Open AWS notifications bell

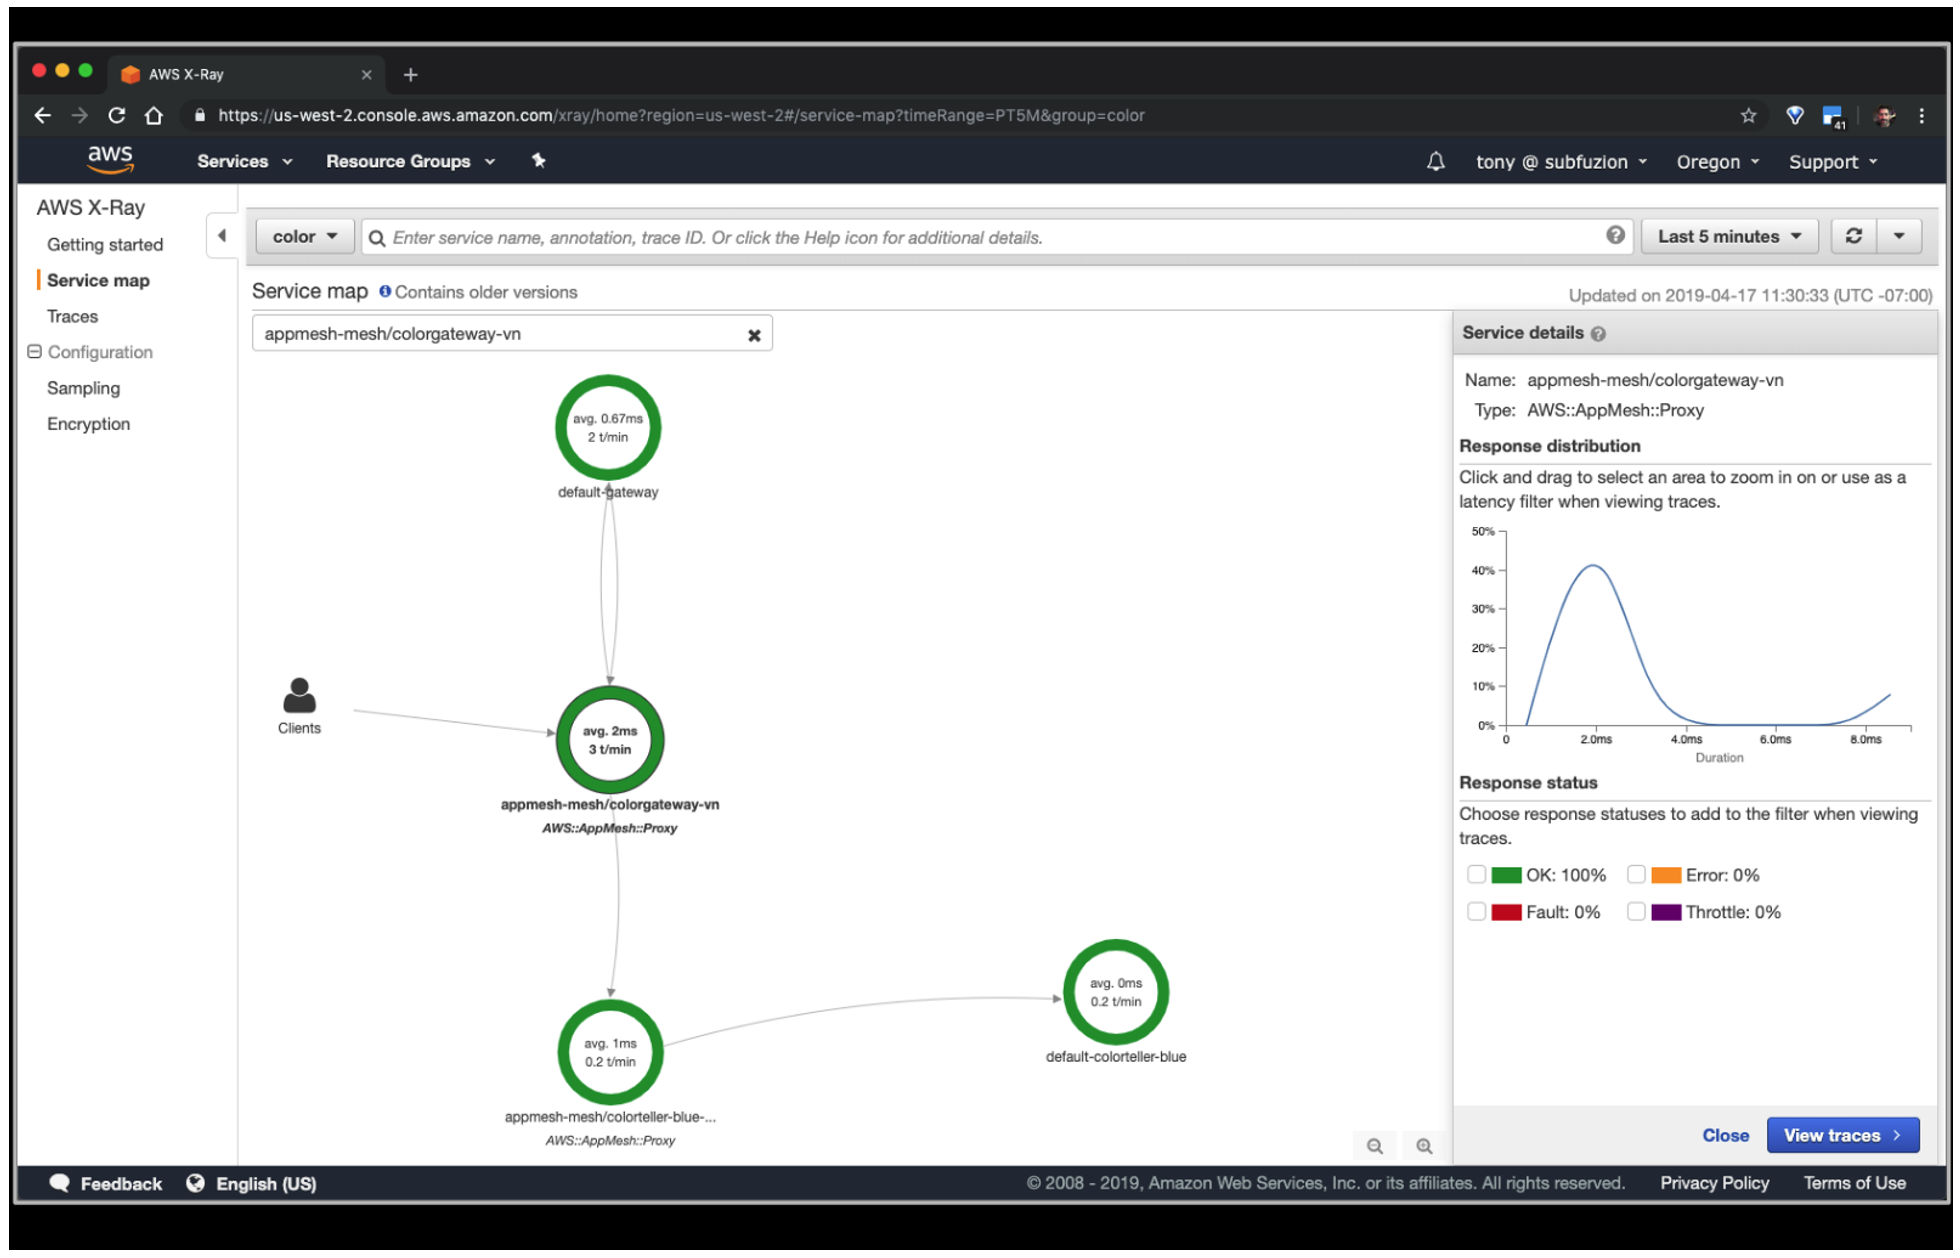coord(1435,162)
